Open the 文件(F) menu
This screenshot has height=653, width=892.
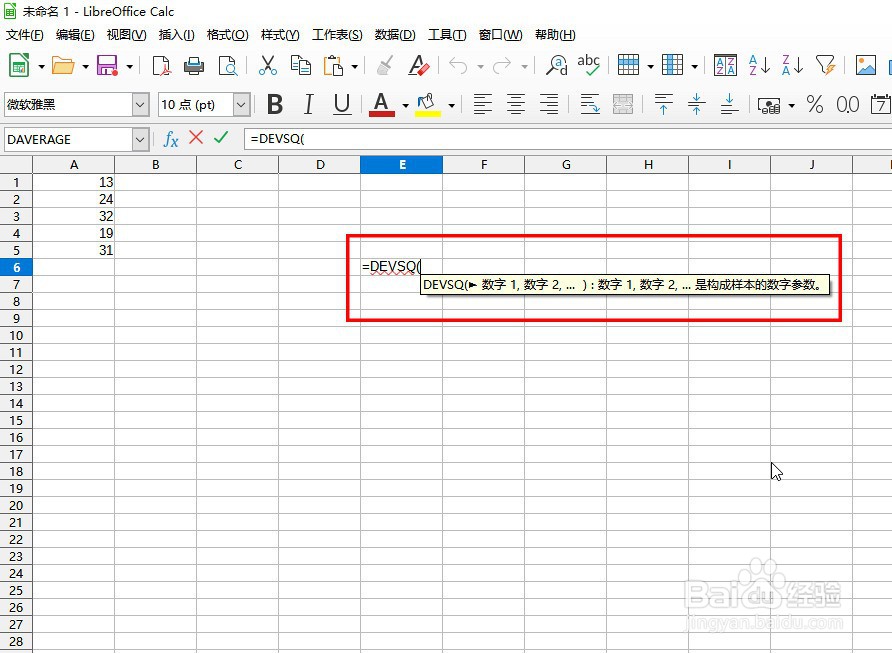click(x=24, y=35)
